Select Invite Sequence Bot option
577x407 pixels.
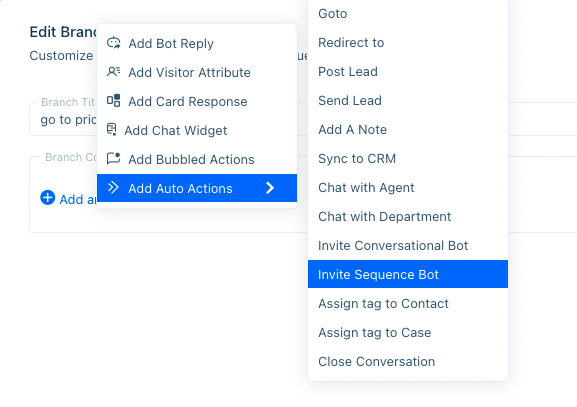(x=408, y=274)
